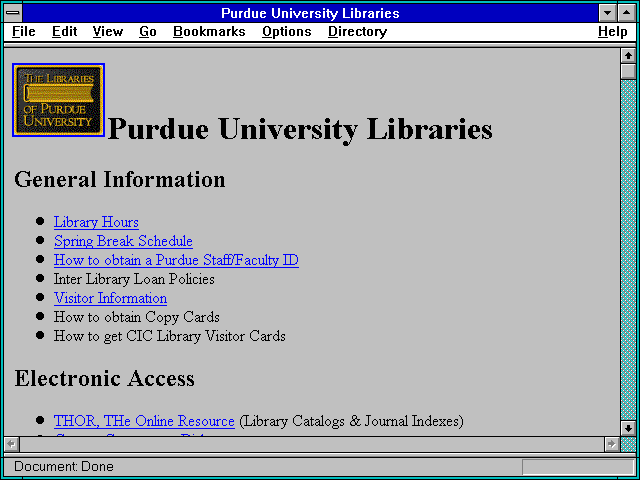Click the Electronic Access heading
This screenshot has width=640, height=480.
click(104, 378)
